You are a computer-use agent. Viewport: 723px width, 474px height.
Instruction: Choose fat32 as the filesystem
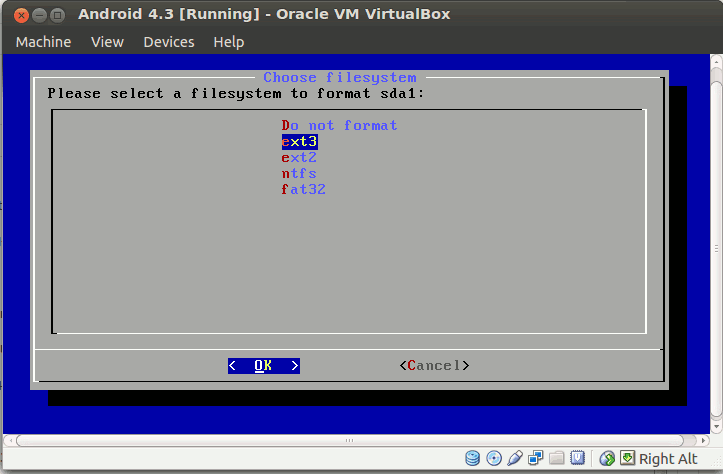pos(303,189)
